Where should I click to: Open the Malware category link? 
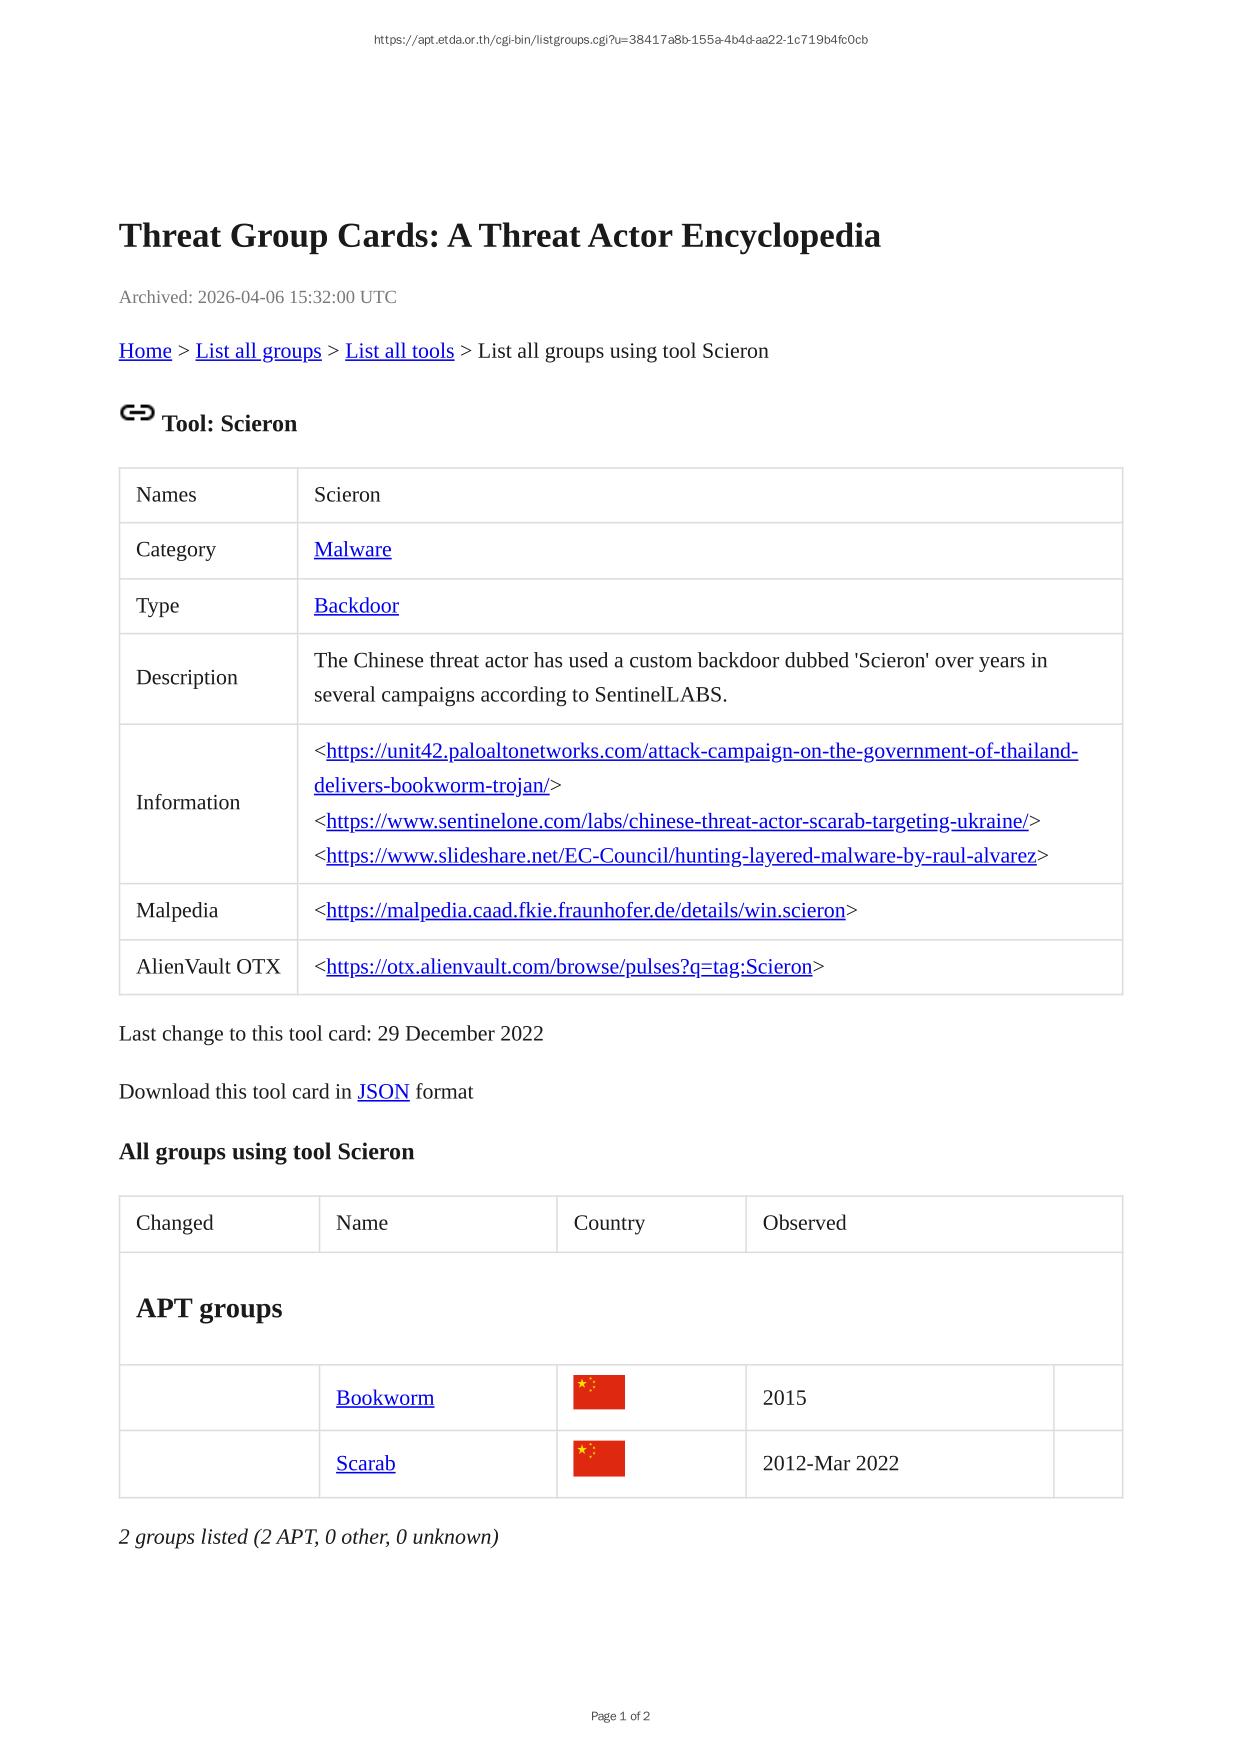(352, 550)
